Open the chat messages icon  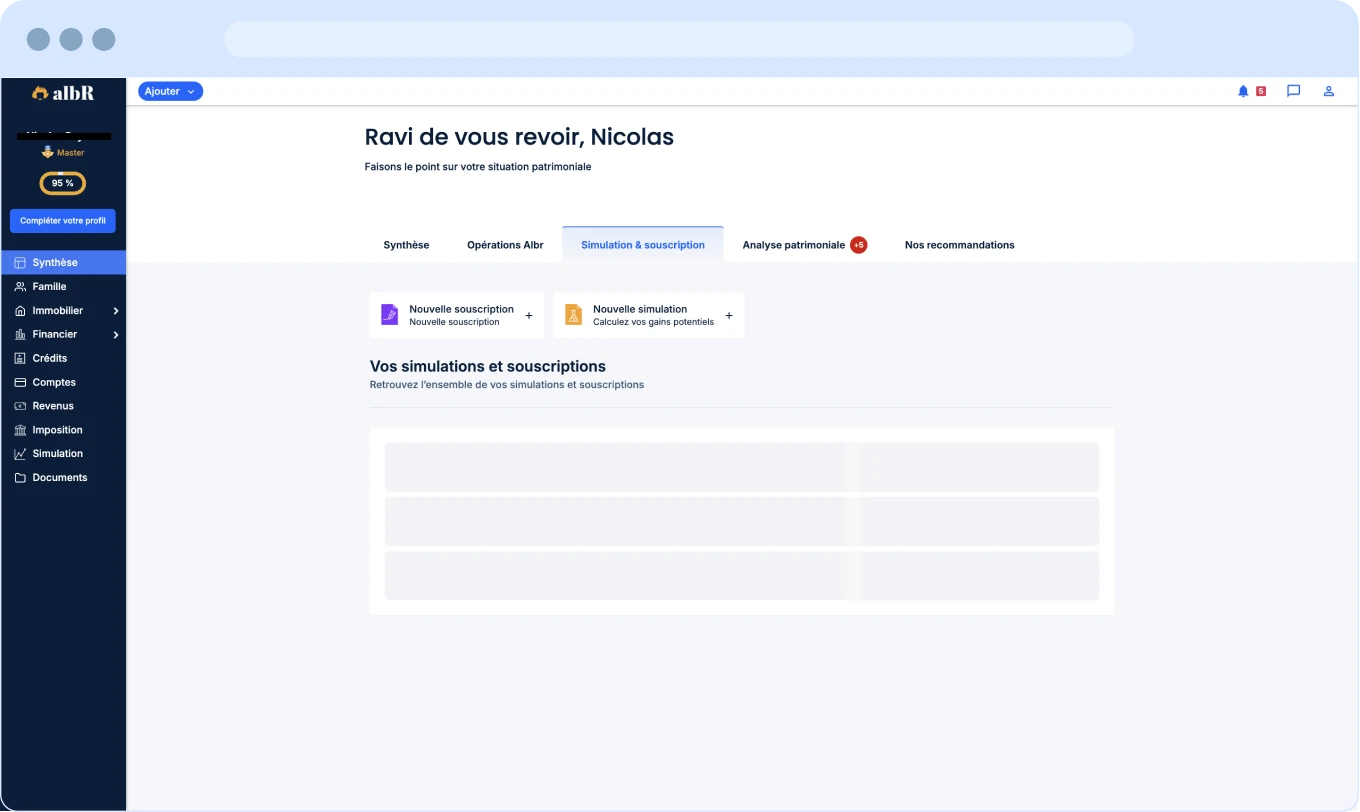[x=1293, y=91]
